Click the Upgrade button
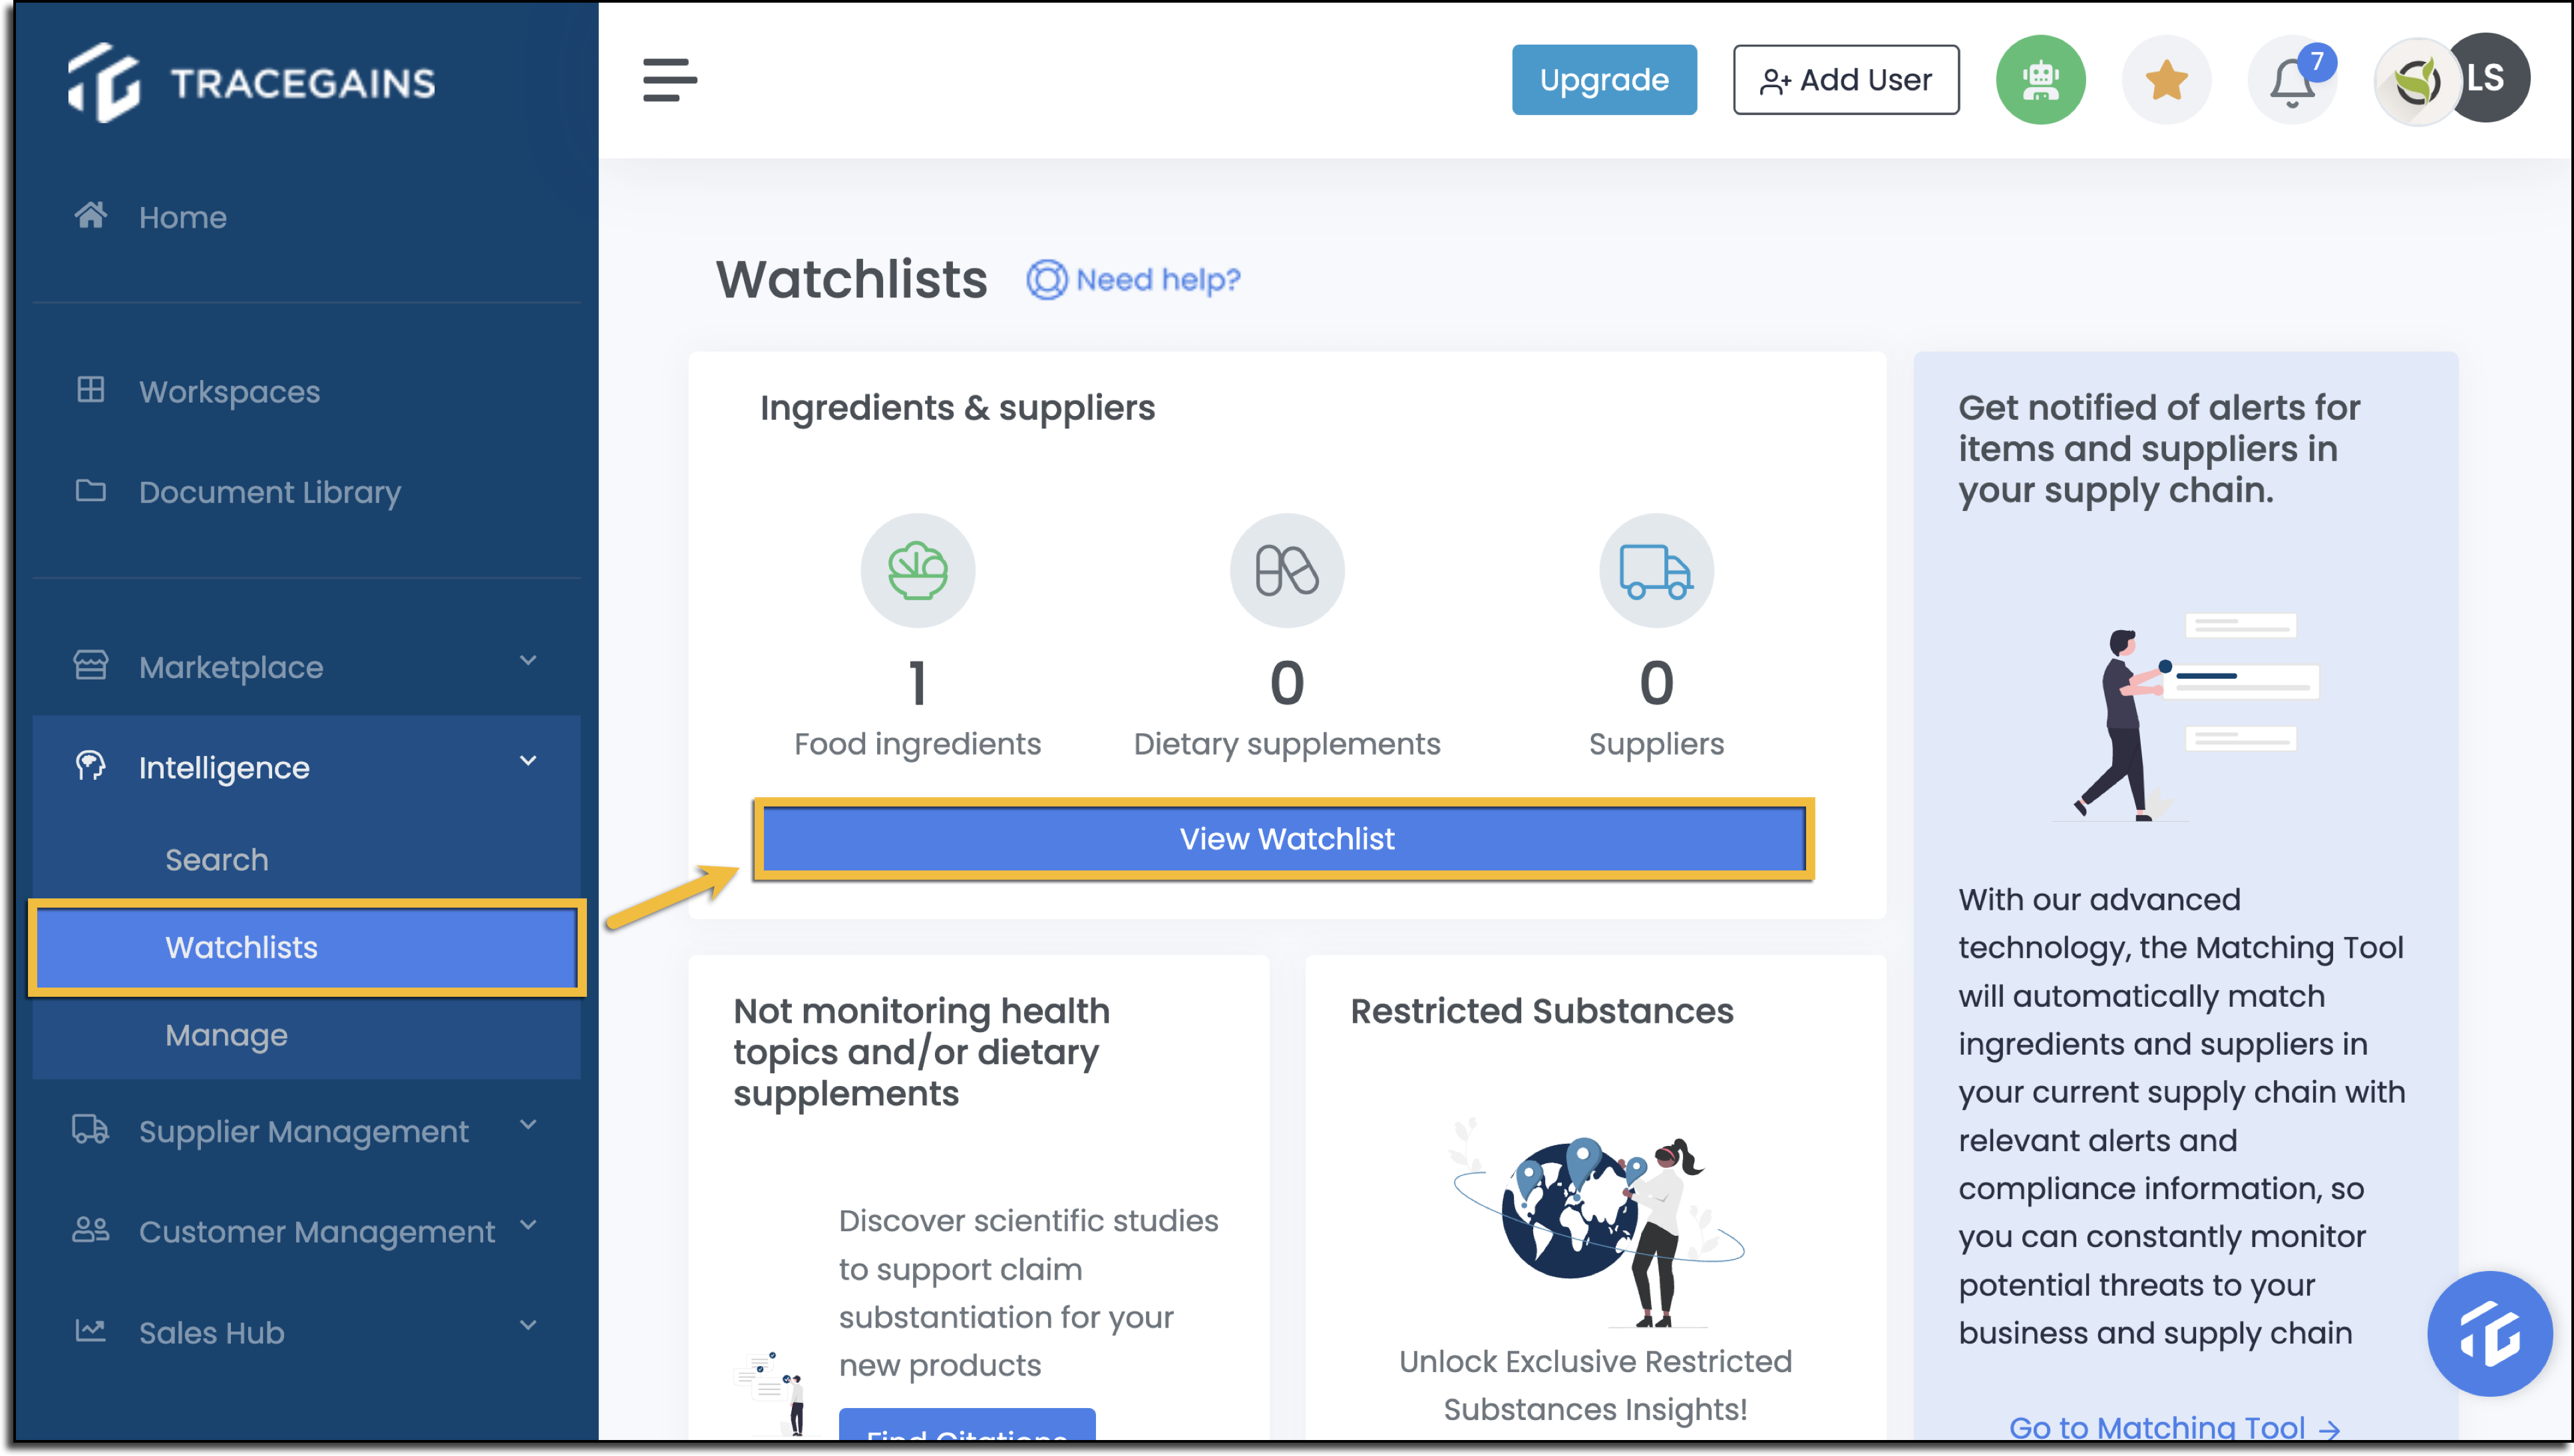Screen dimensions: 2574x1456 pyautogui.click(x=1603, y=80)
